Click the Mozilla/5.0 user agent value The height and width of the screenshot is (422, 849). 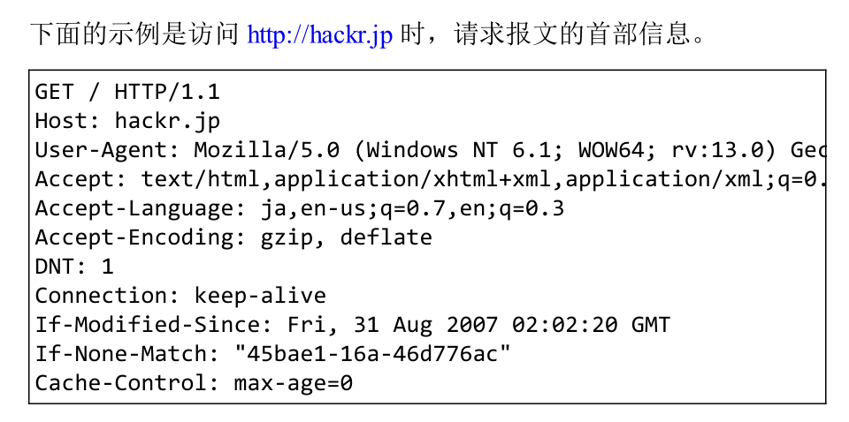pyautogui.click(x=267, y=150)
